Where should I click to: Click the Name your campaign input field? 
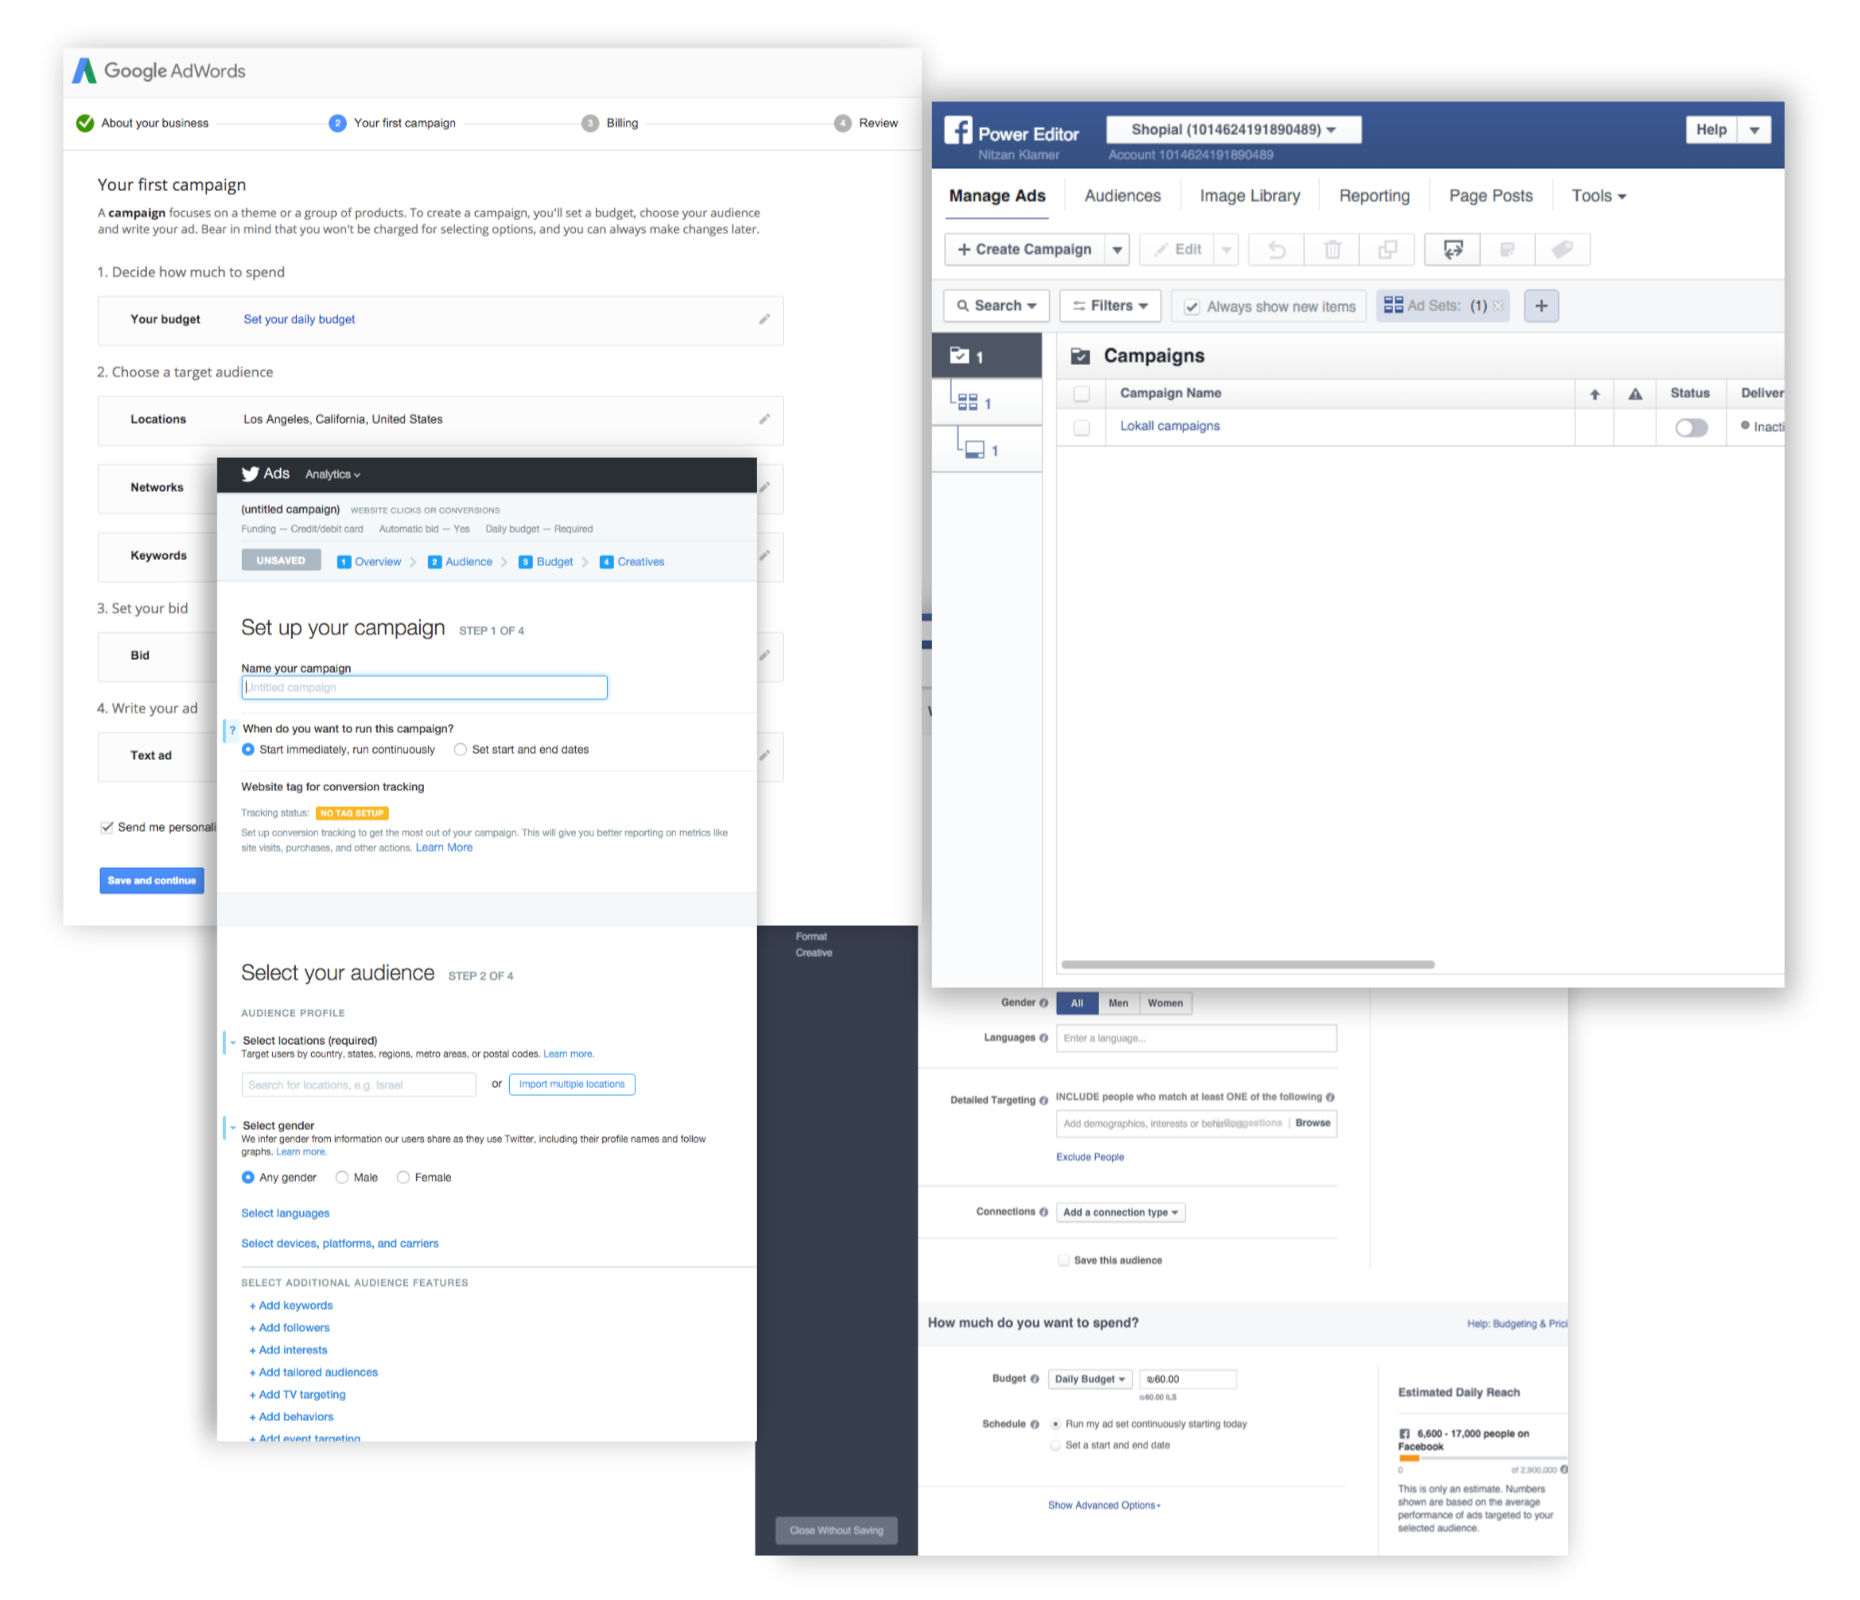click(424, 688)
